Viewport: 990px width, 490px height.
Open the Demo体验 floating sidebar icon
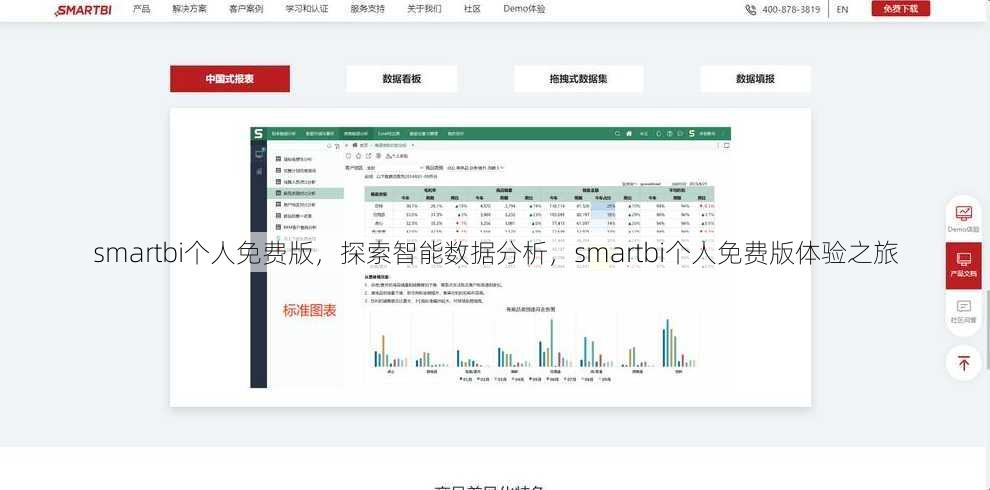pos(963,218)
